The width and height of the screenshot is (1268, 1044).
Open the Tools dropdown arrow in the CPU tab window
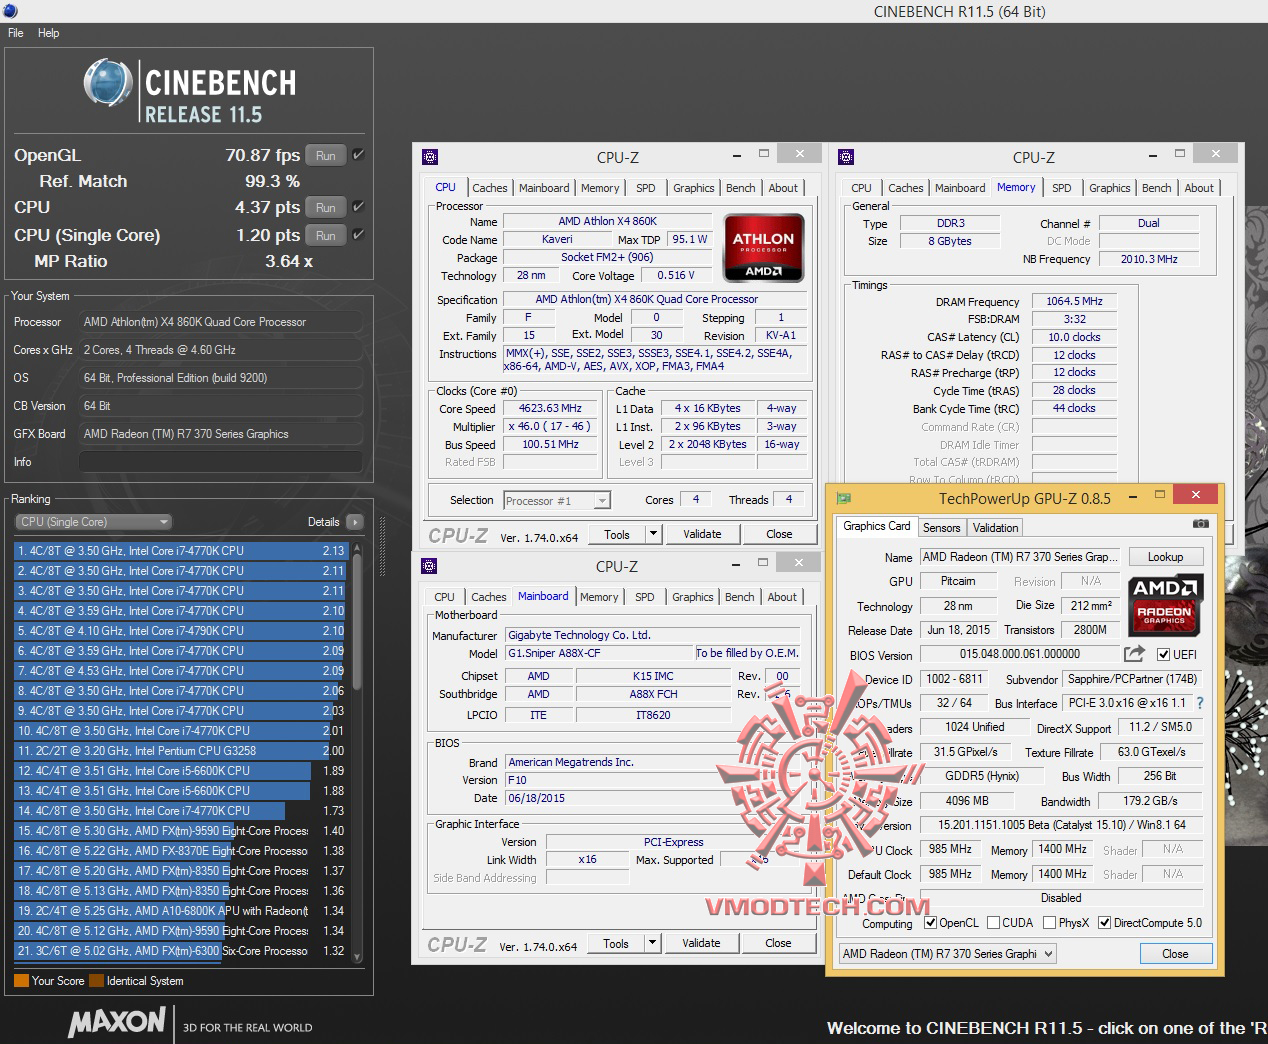click(653, 534)
